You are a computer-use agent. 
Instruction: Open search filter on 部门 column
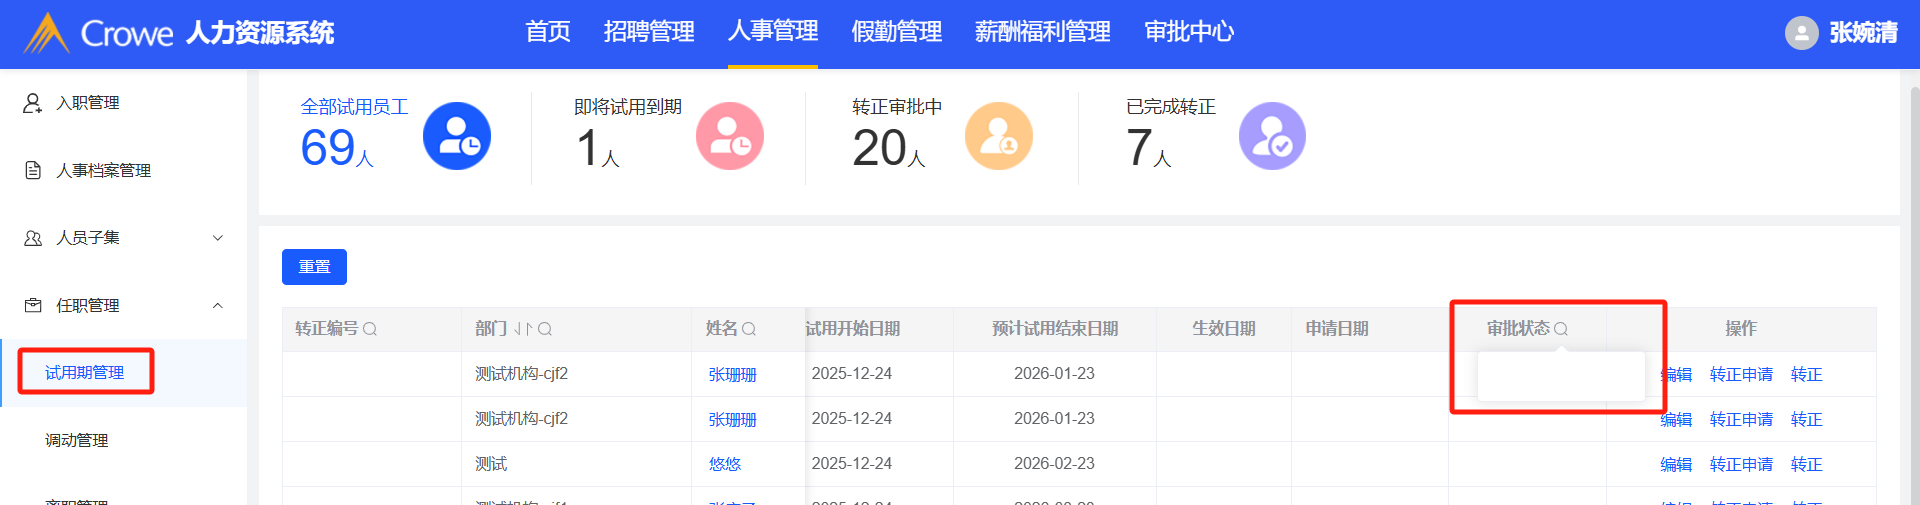[545, 329]
